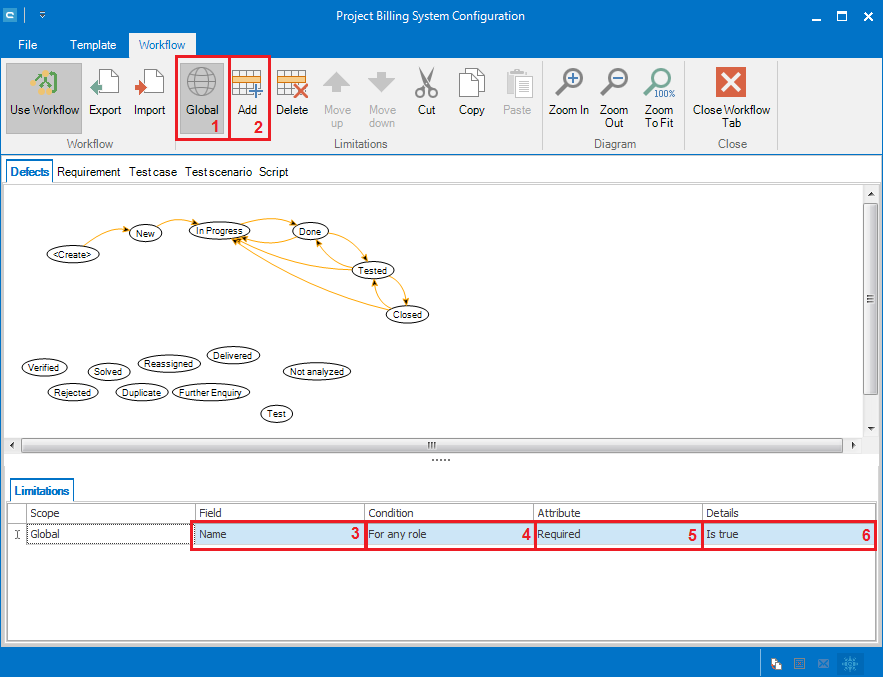
Task: Switch to the Template ribbon tab
Action: tap(93, 45)
